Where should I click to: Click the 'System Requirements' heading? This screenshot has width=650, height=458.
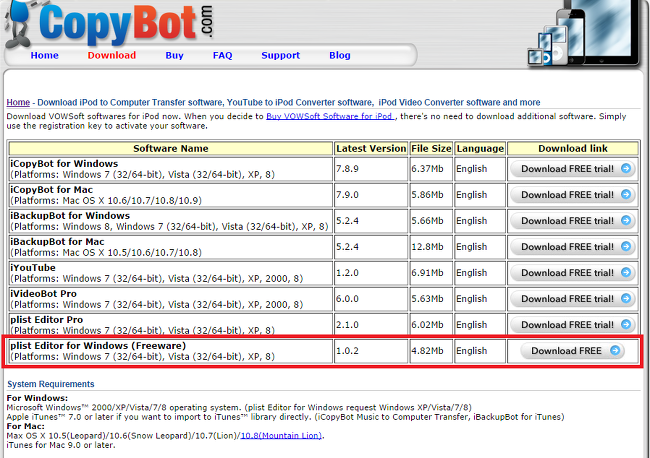tap(51, 384)
